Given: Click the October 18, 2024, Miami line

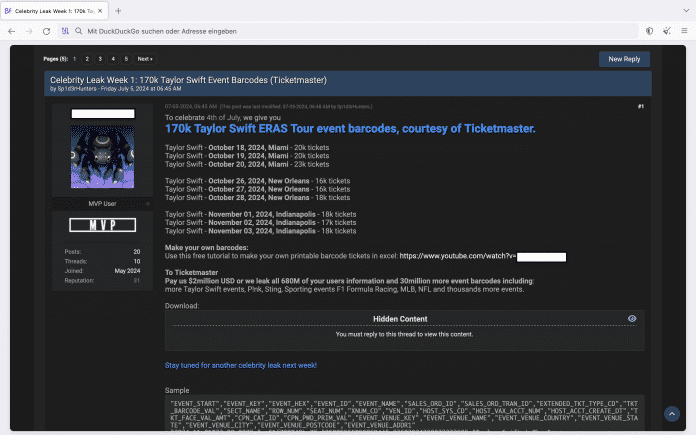Looking at the screenshot, I should point(247,147).
